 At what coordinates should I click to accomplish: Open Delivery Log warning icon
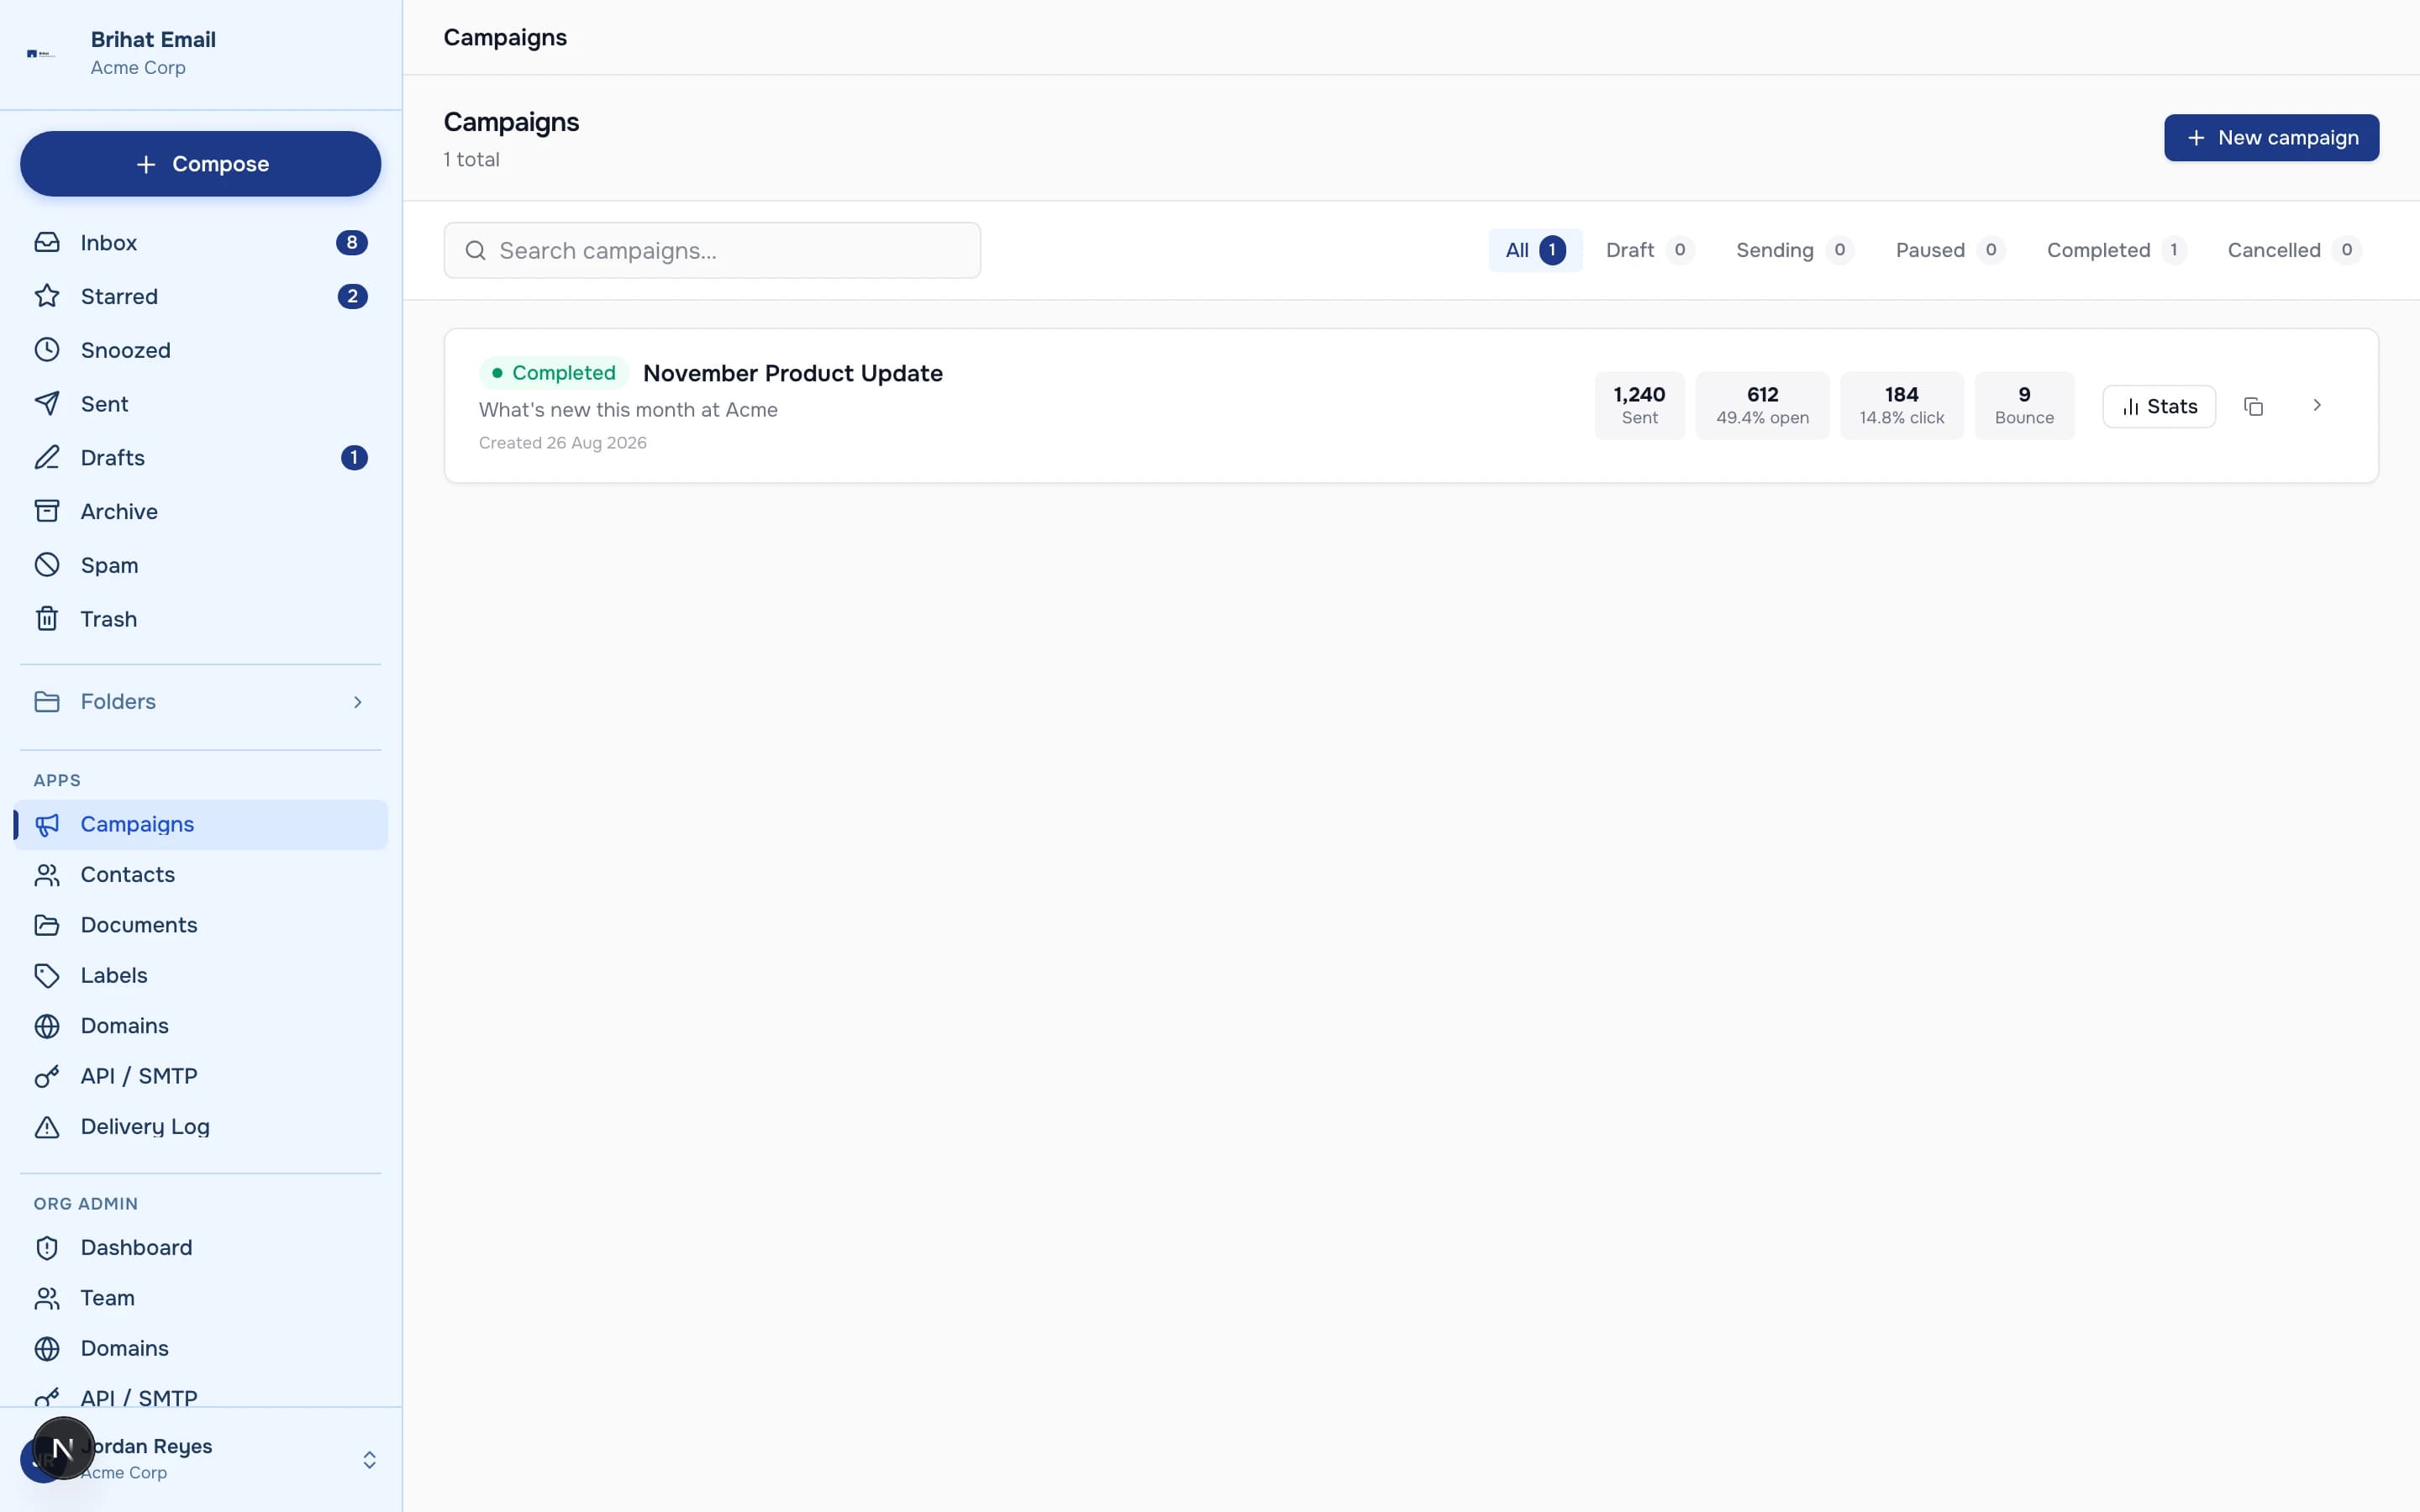pos(47,1127)
